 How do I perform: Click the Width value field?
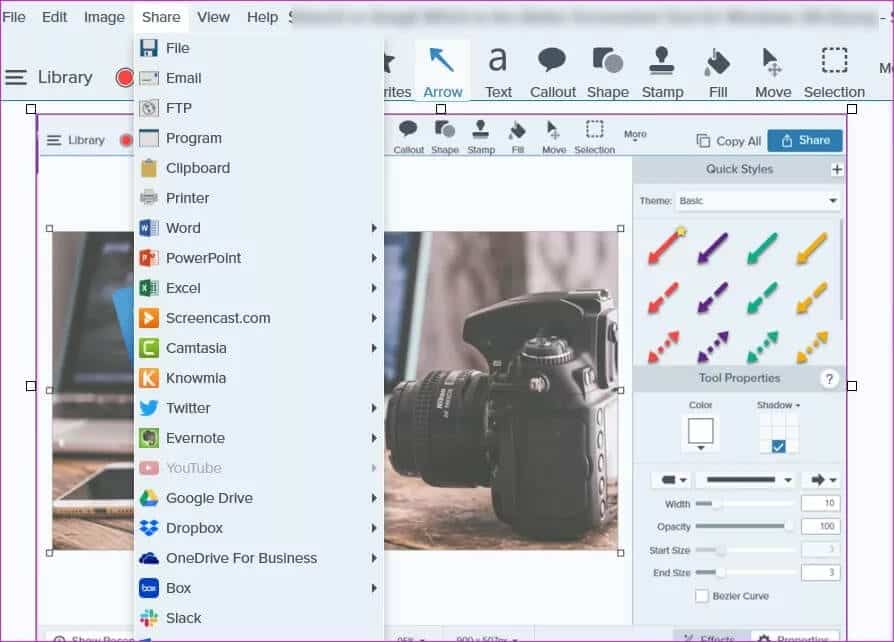coord(820,503)
